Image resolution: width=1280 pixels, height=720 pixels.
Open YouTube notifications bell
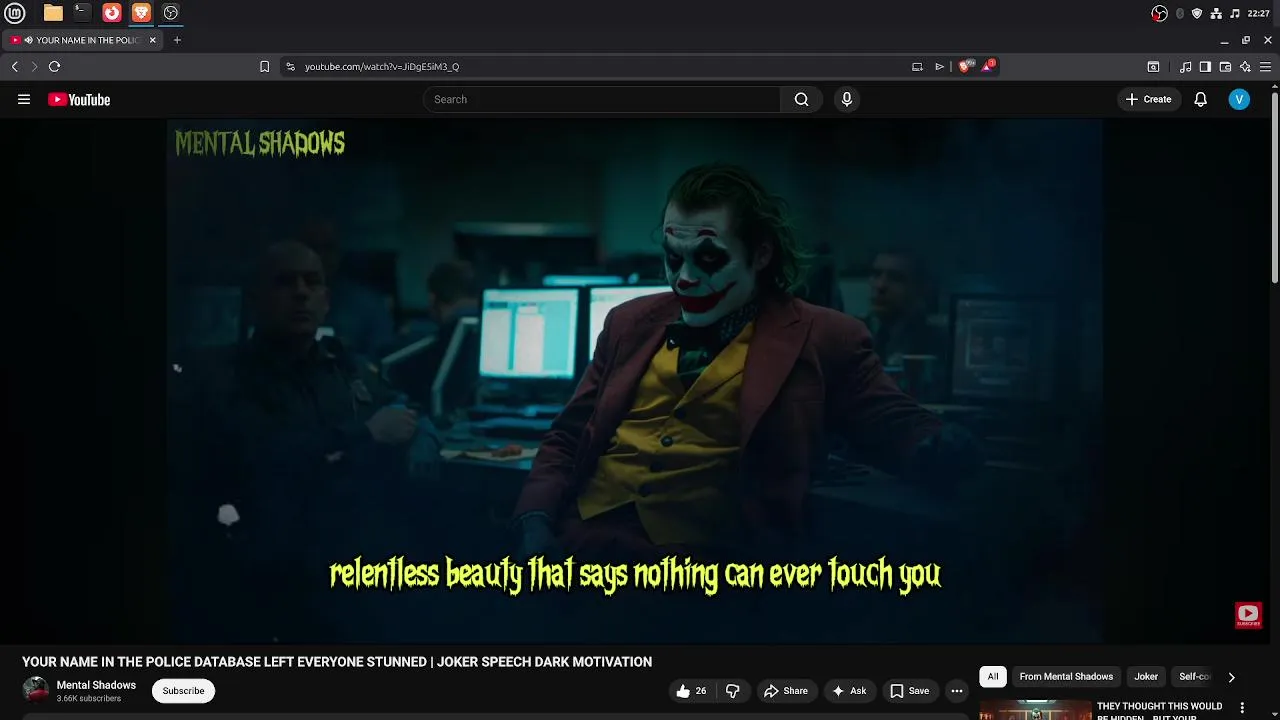tap(1200, 99)
